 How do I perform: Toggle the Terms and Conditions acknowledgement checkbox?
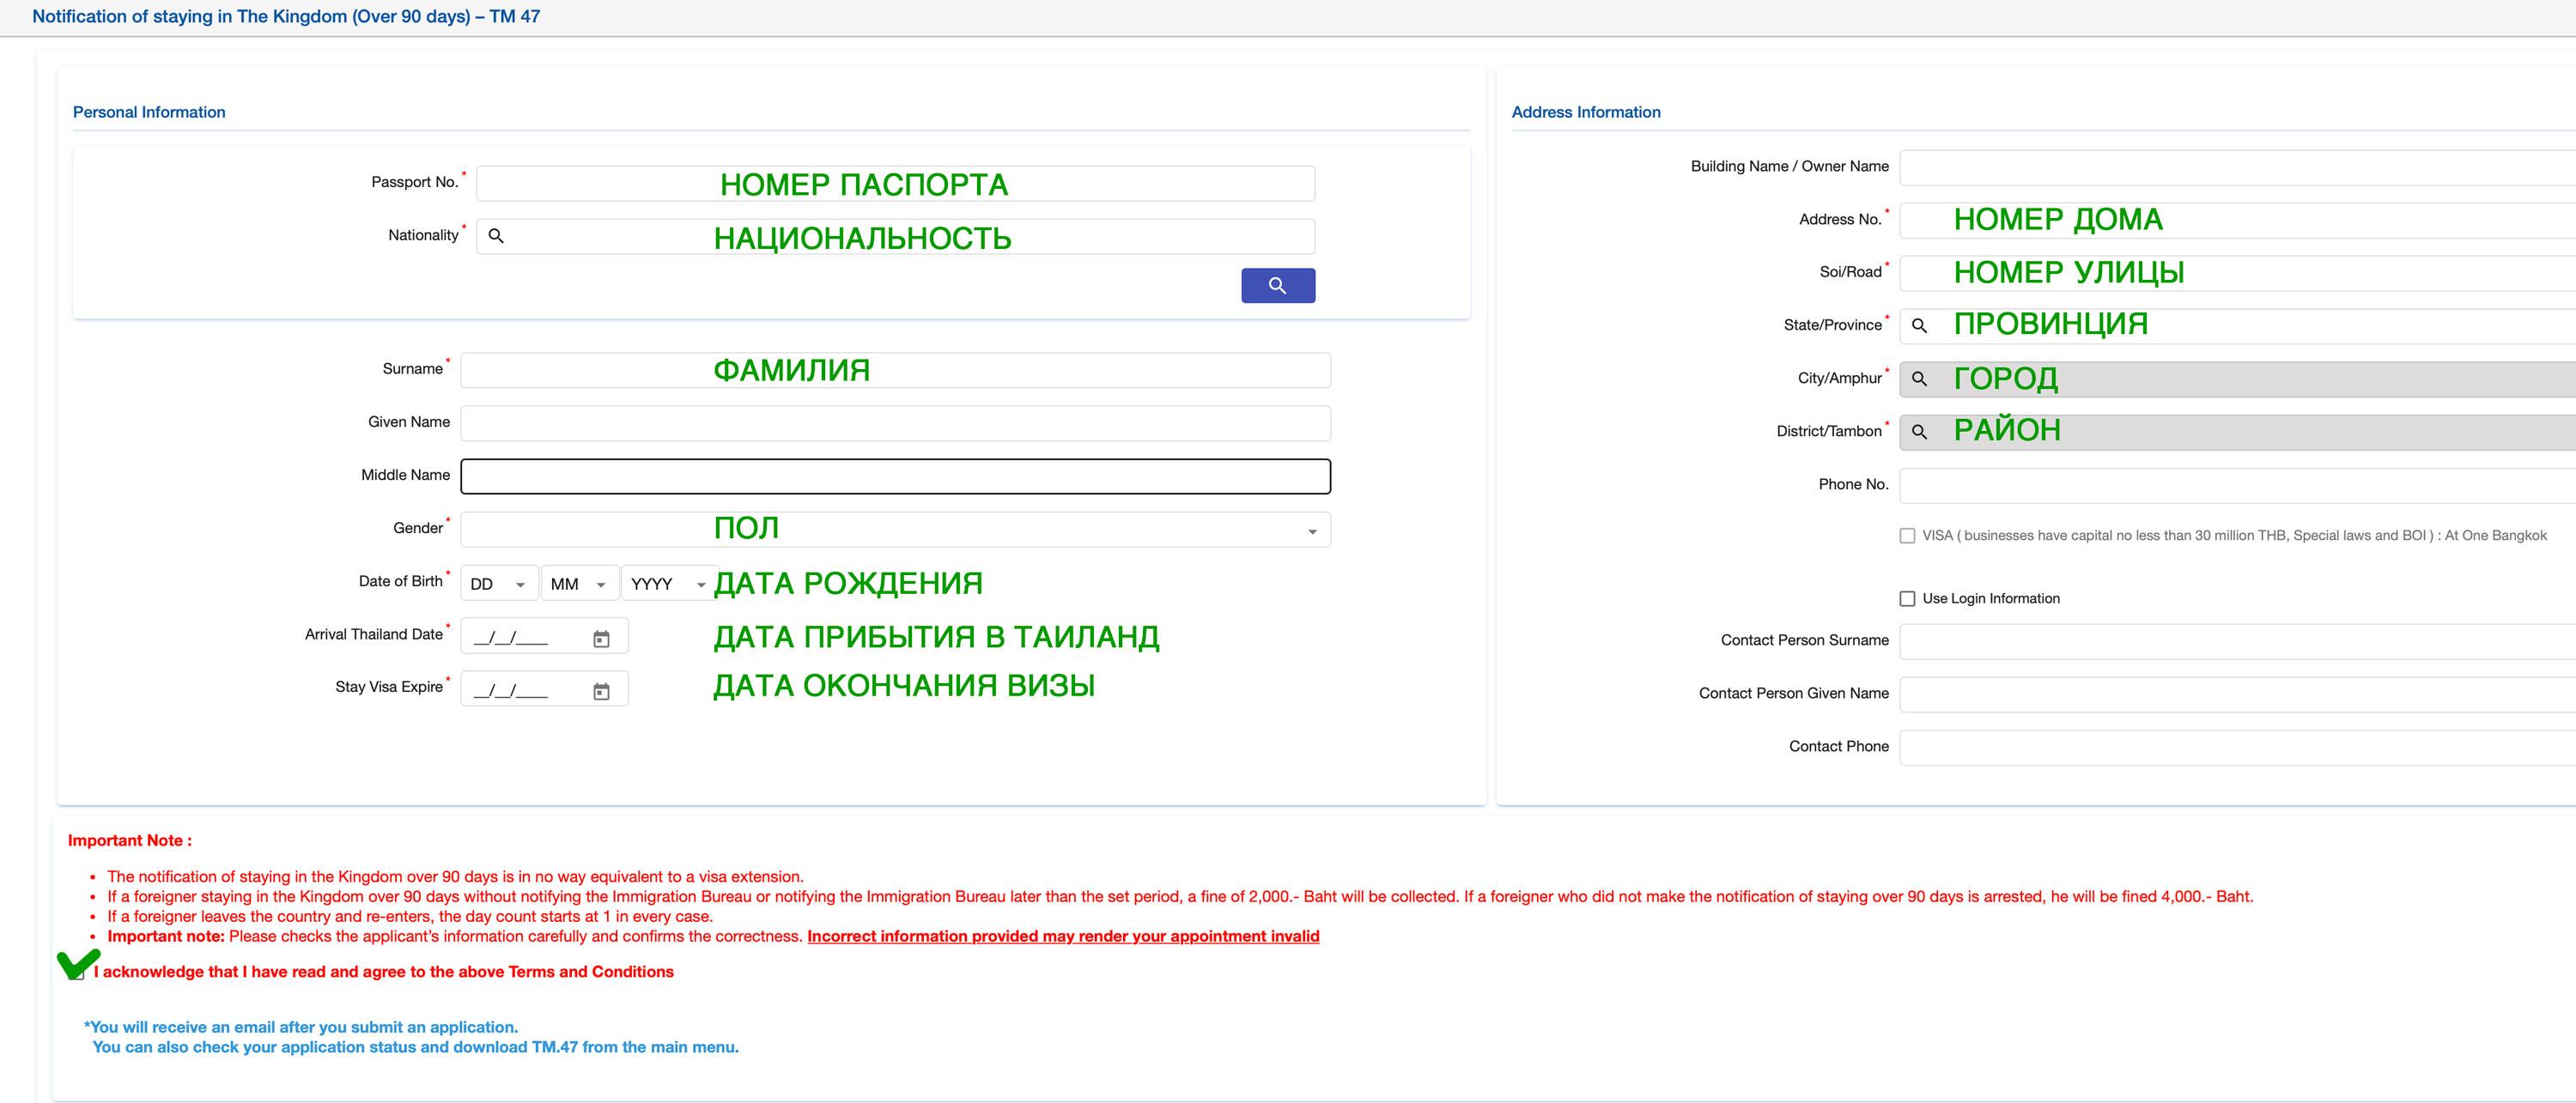pyautogui.click(x=80, y=971)
